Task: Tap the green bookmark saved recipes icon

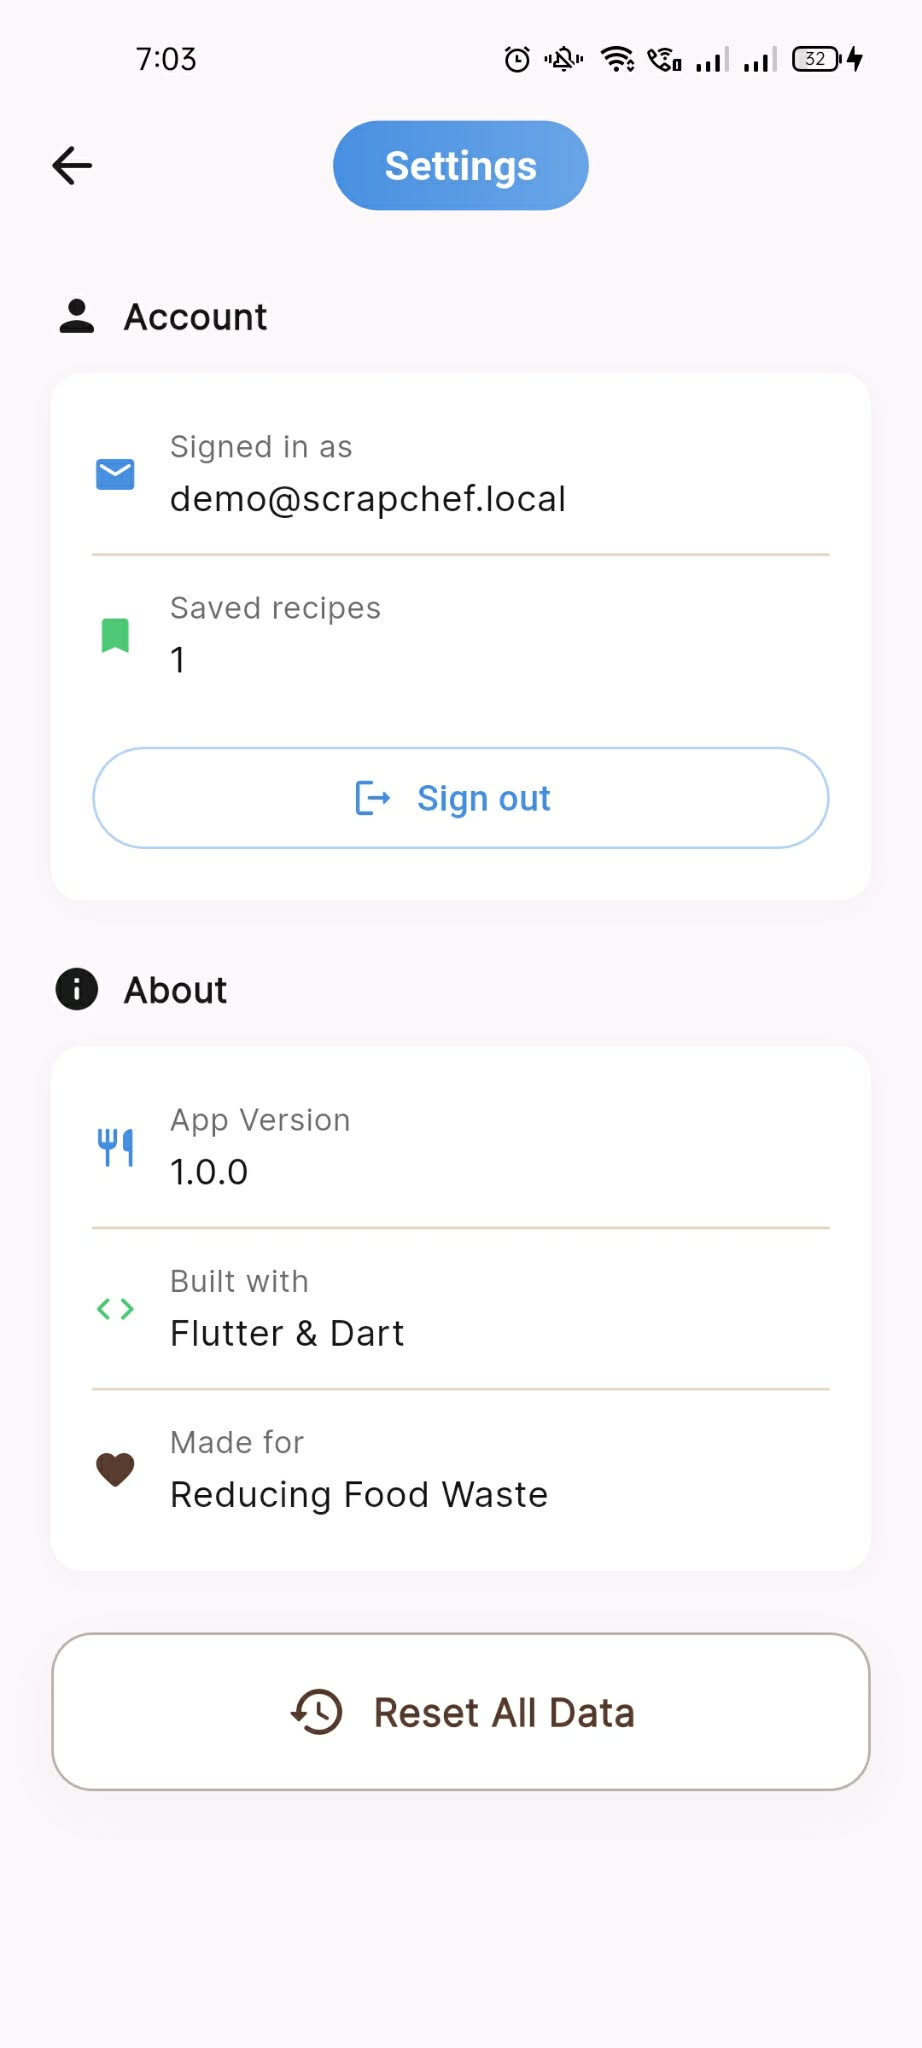Action: [115, 635]
